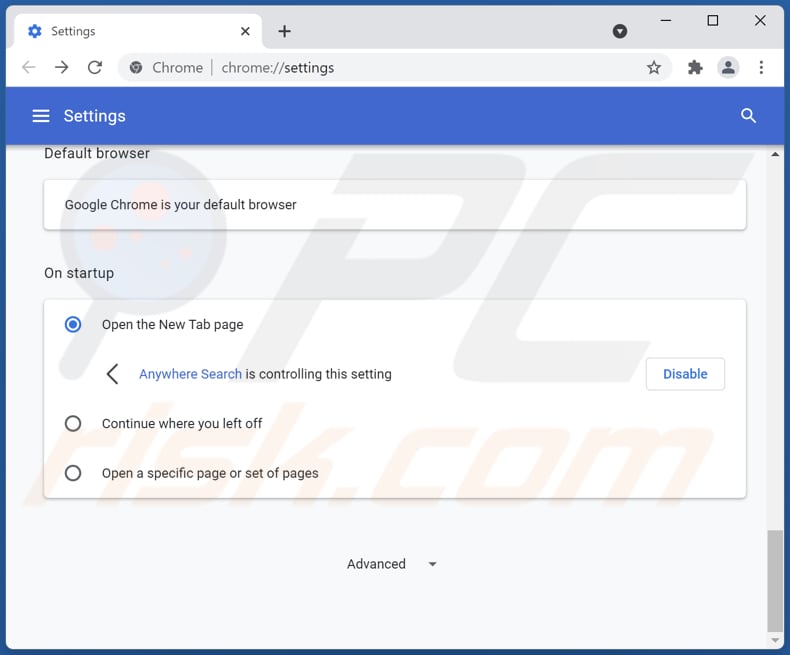The height and width of the screenshot is (655, 790).
Task: Bookmark this page with star icon
Action: [x=653, y=68]
